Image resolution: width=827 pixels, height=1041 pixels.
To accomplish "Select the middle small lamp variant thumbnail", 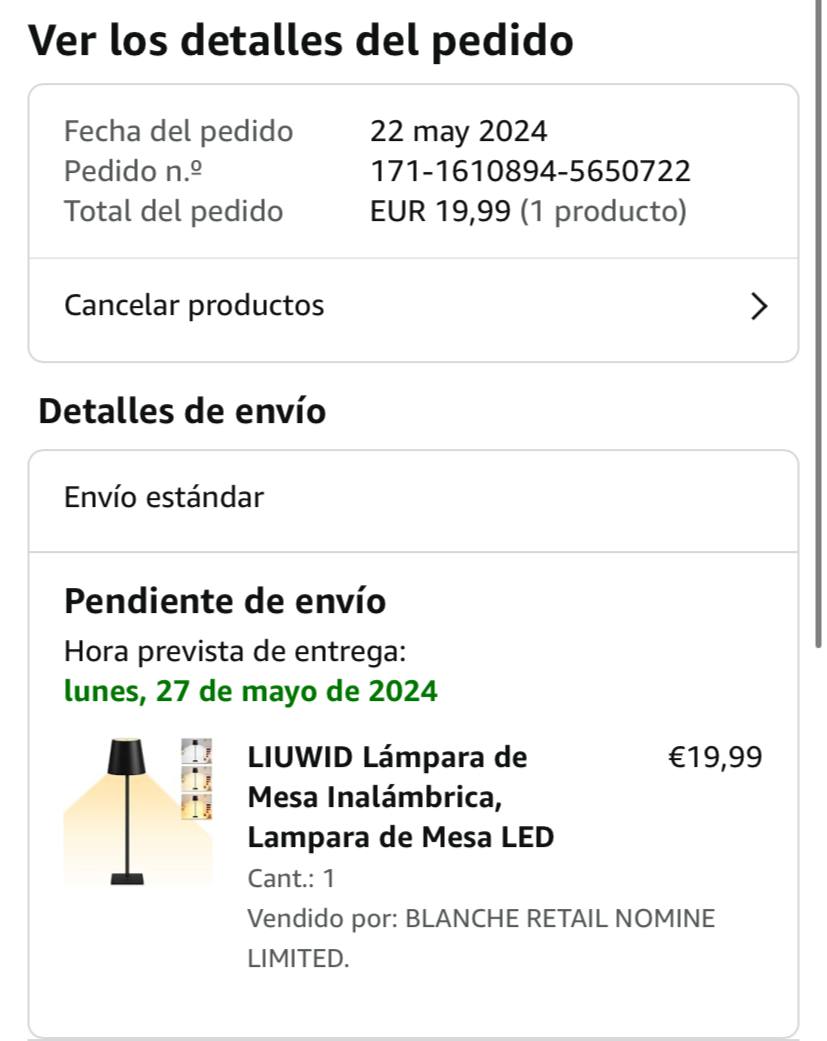I will tap(196, 779).
